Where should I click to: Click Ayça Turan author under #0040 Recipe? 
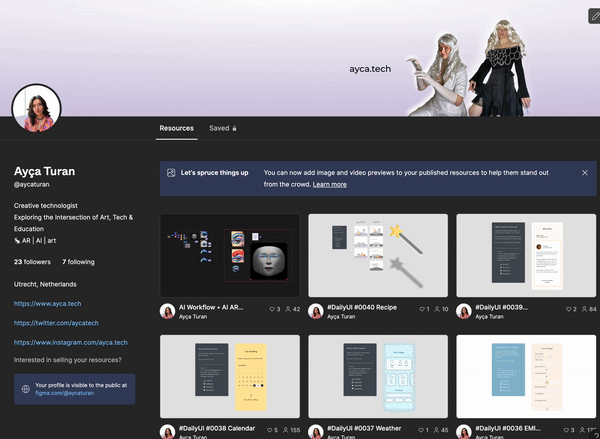(x=341, y=317)
